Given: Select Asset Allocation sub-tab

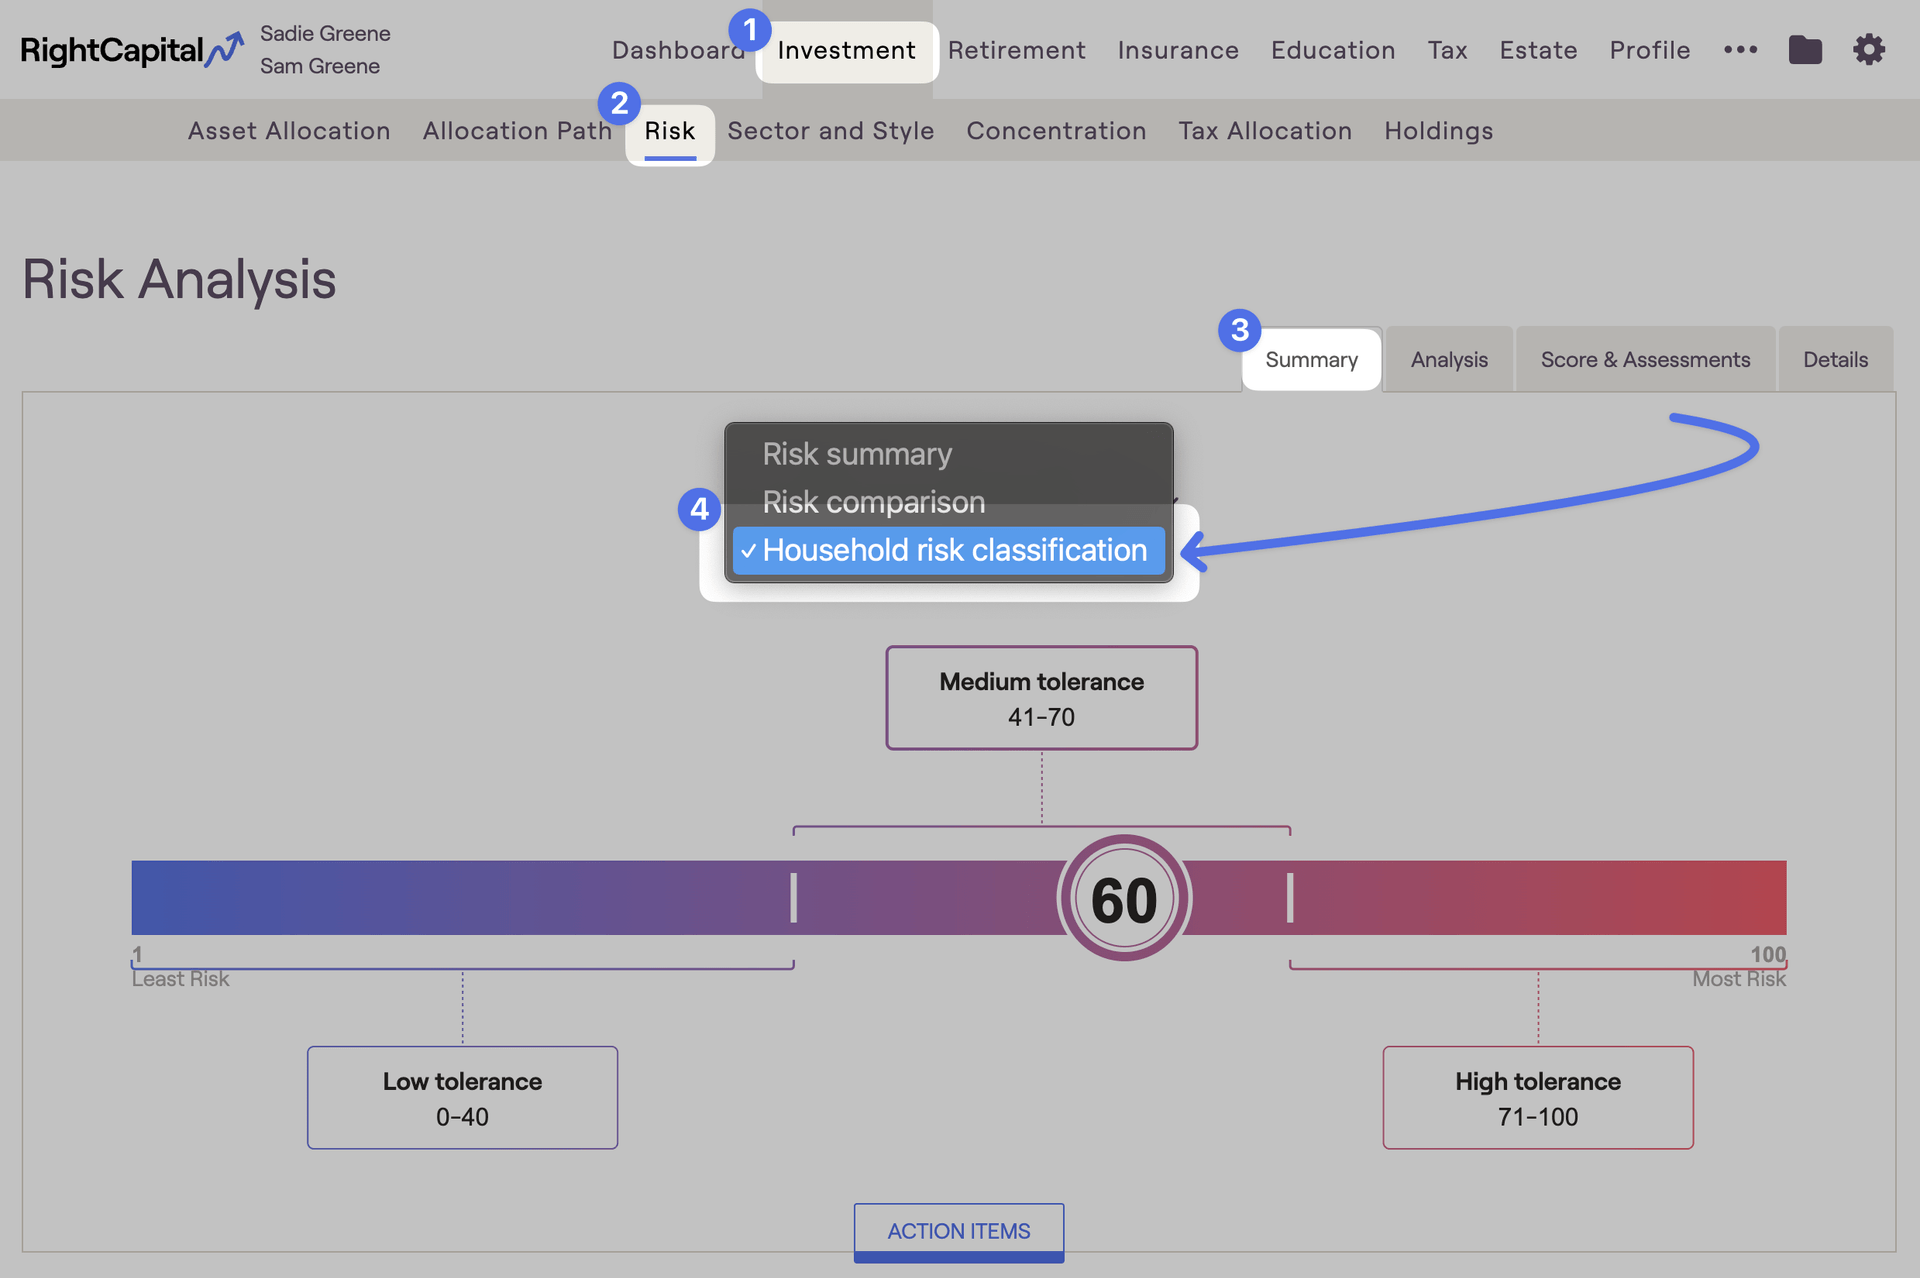Looking at the screenshot, I should click(x=289, y=131).
